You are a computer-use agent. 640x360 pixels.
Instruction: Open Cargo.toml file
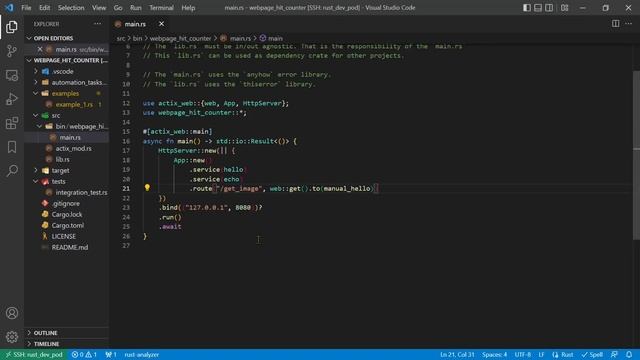(67, 226)
